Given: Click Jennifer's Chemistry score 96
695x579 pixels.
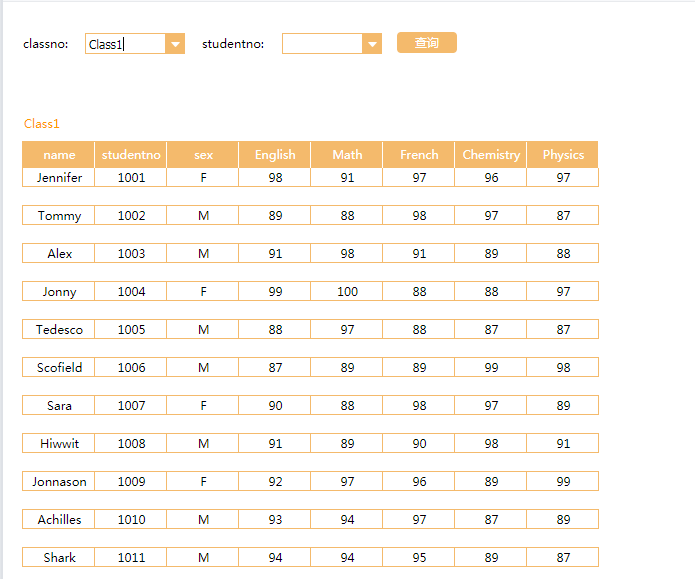Looking at the screenshot, I should [x=491, y=177].
